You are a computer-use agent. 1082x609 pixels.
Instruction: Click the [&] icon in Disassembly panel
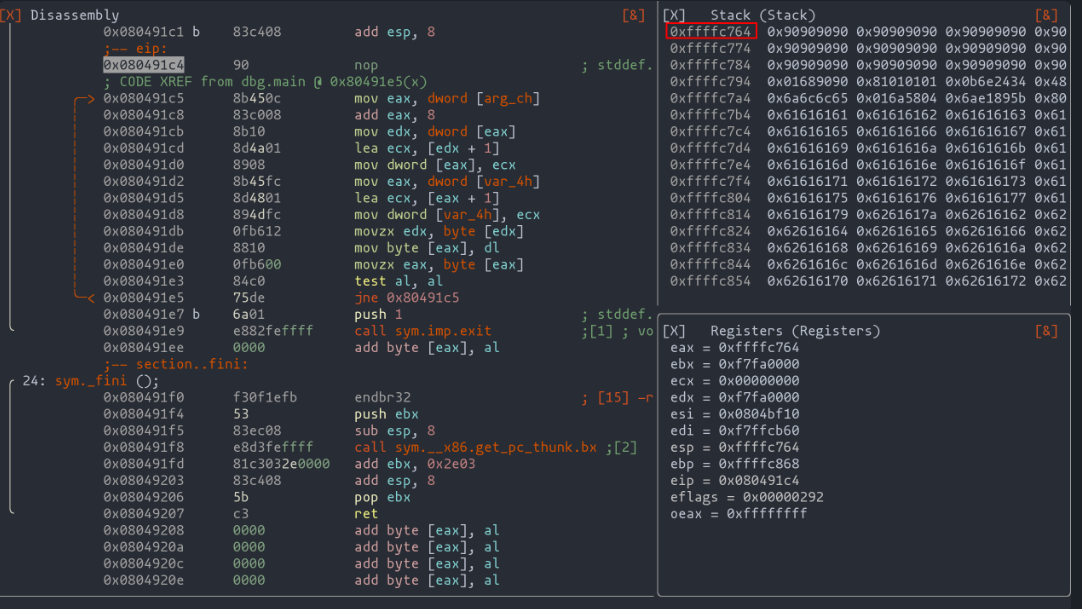tap(633, 15)
